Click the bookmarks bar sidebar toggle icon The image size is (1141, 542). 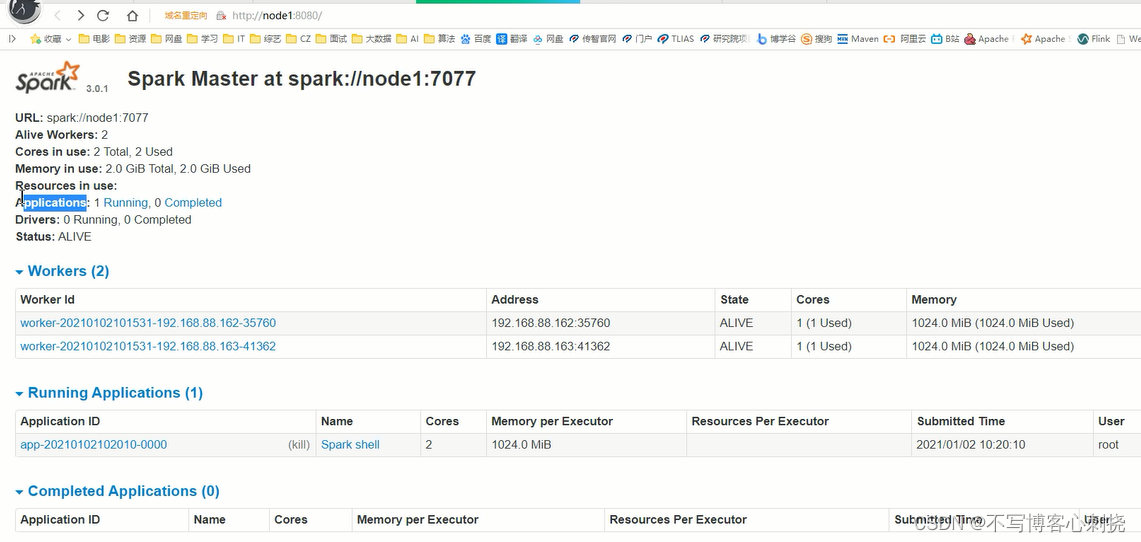(x=12, y=39)
